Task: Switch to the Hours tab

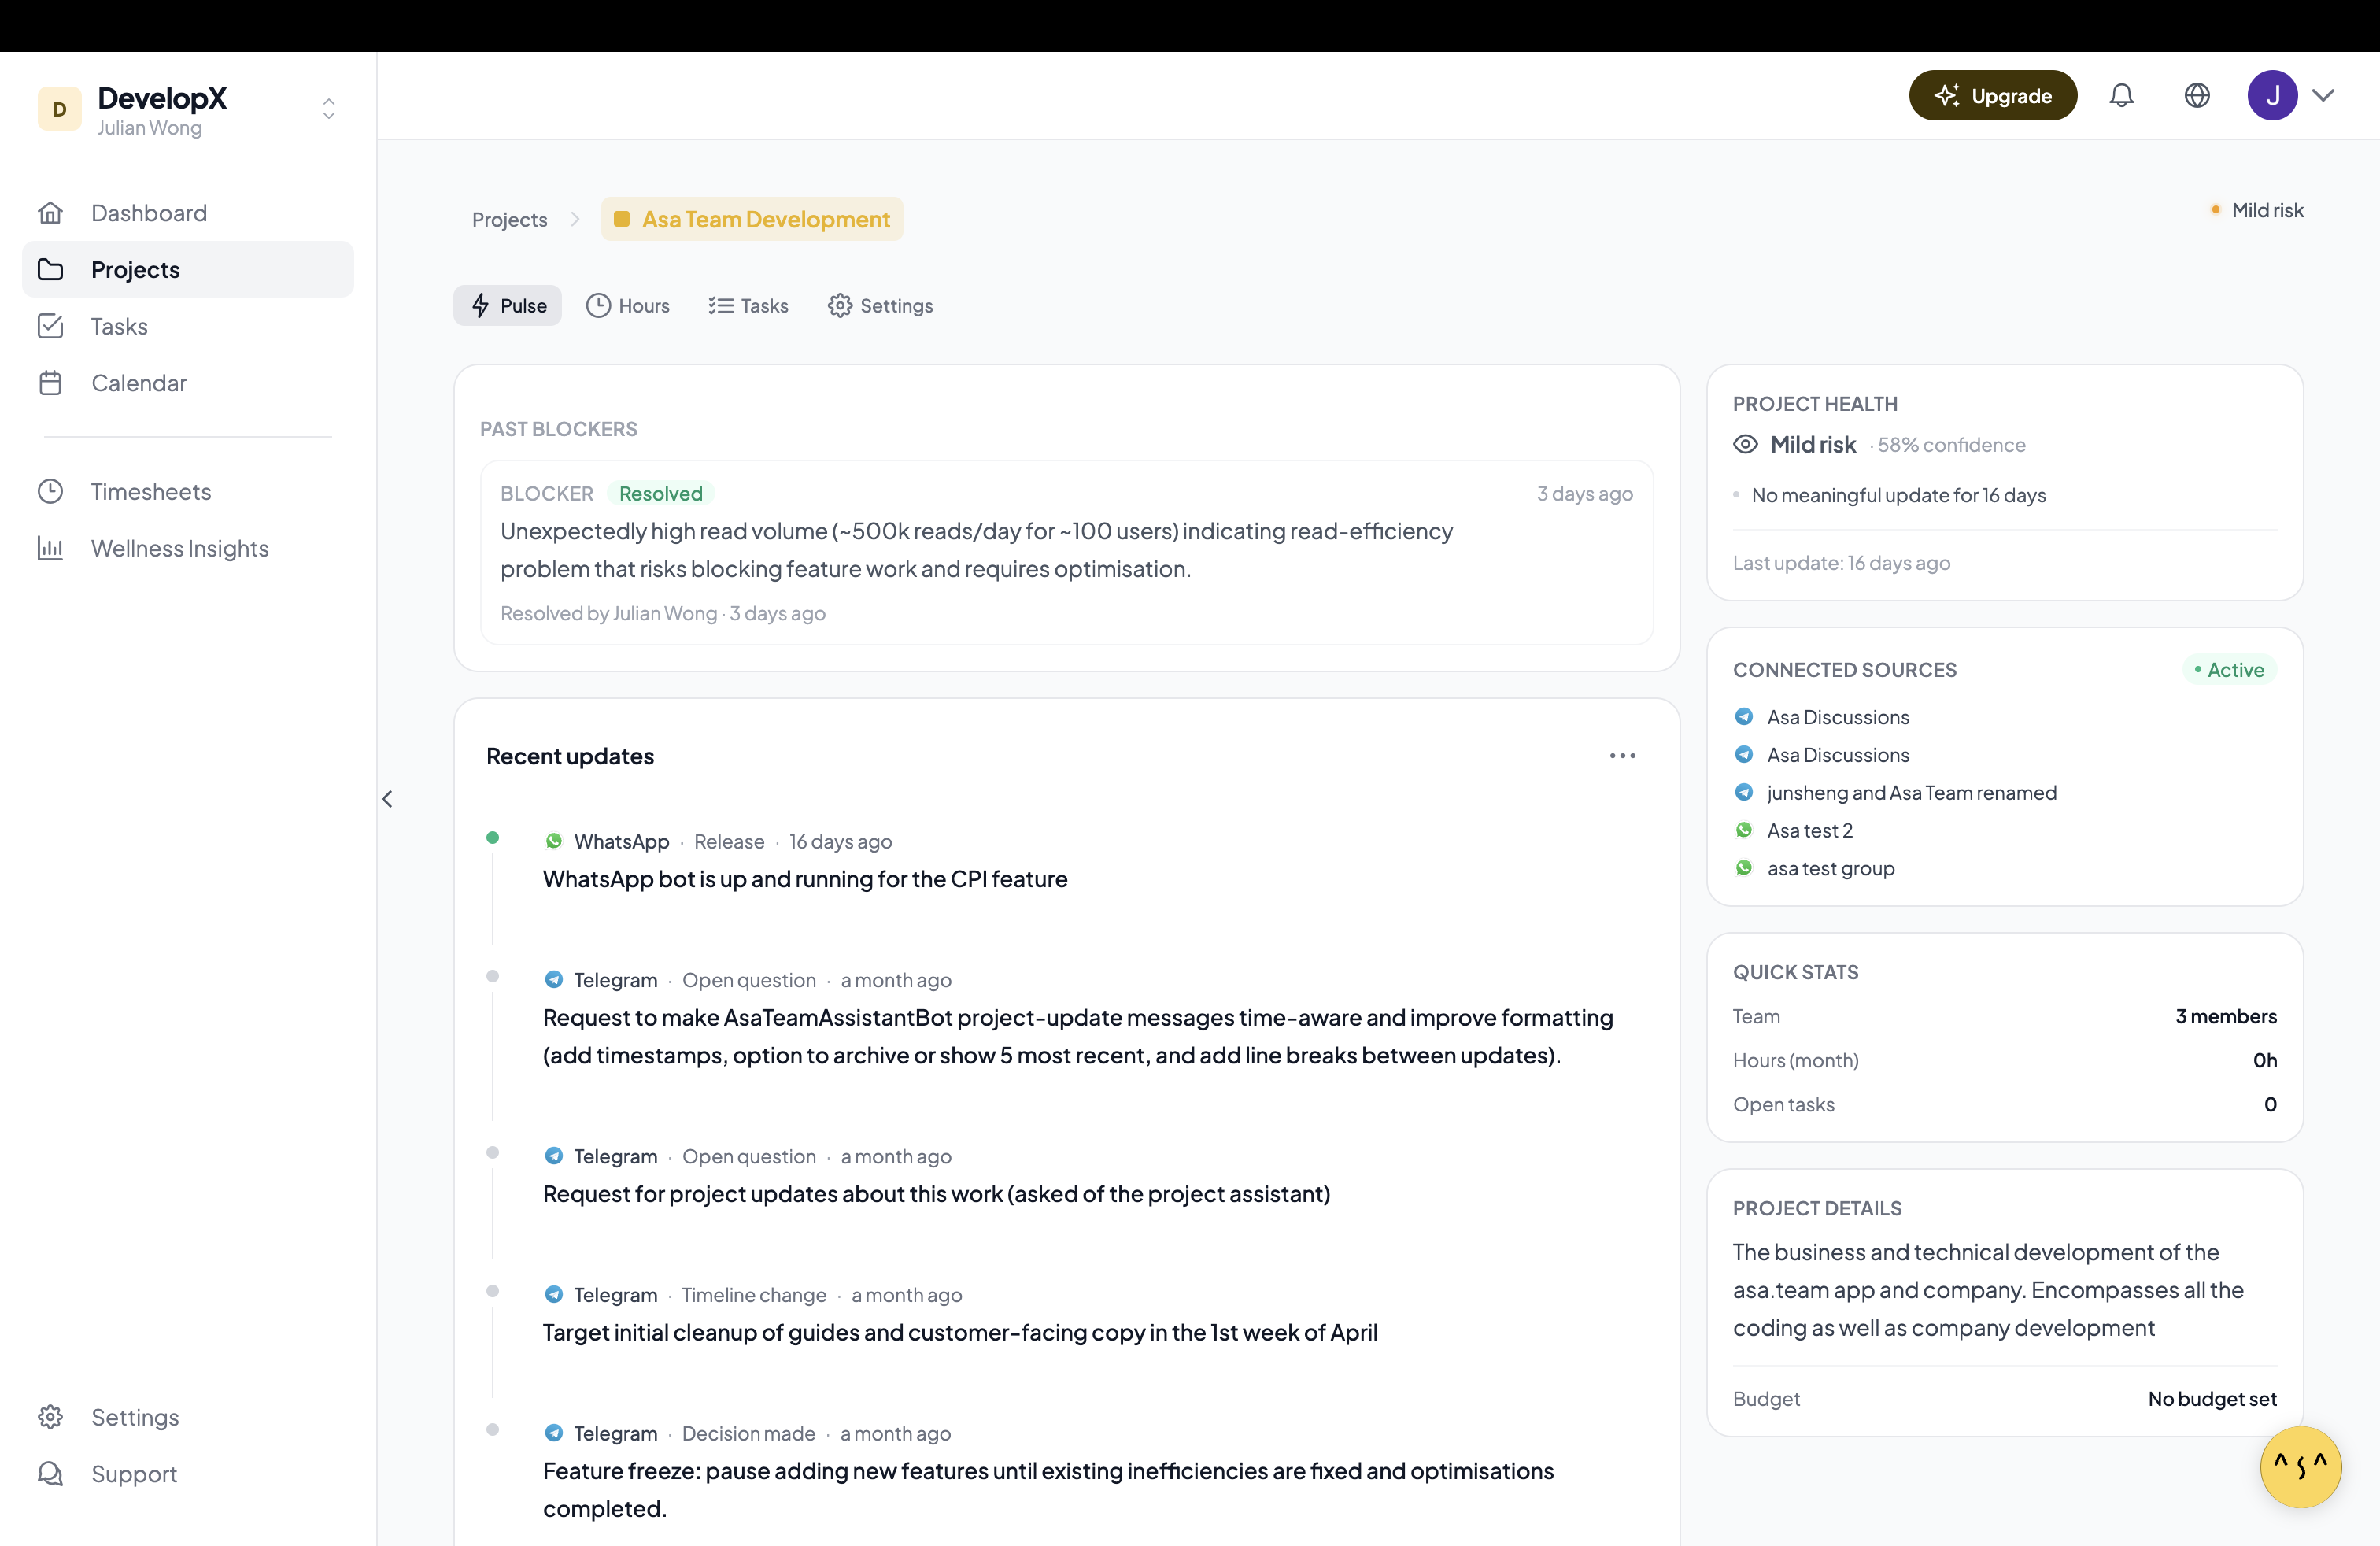Action: click(628, 305)
